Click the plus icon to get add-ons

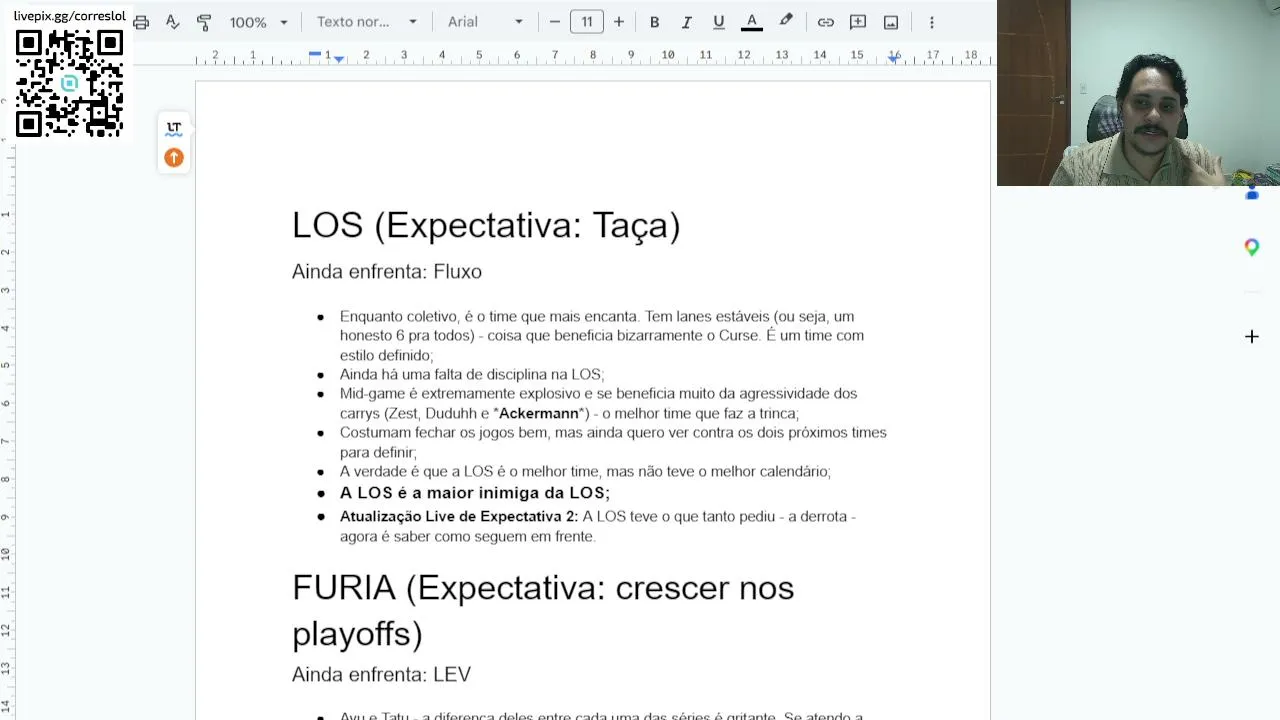1252,337
